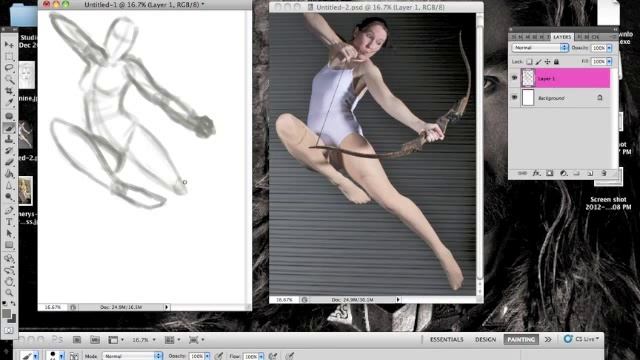Select the Clone Stamp tool
The image size is (640, 360).
pos(9,139)
